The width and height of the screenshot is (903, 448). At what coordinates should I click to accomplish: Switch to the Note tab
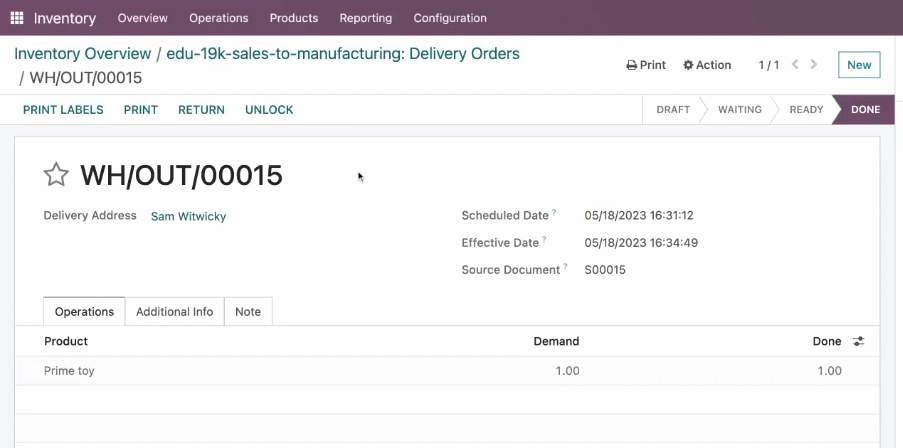(x=248, y=312)
